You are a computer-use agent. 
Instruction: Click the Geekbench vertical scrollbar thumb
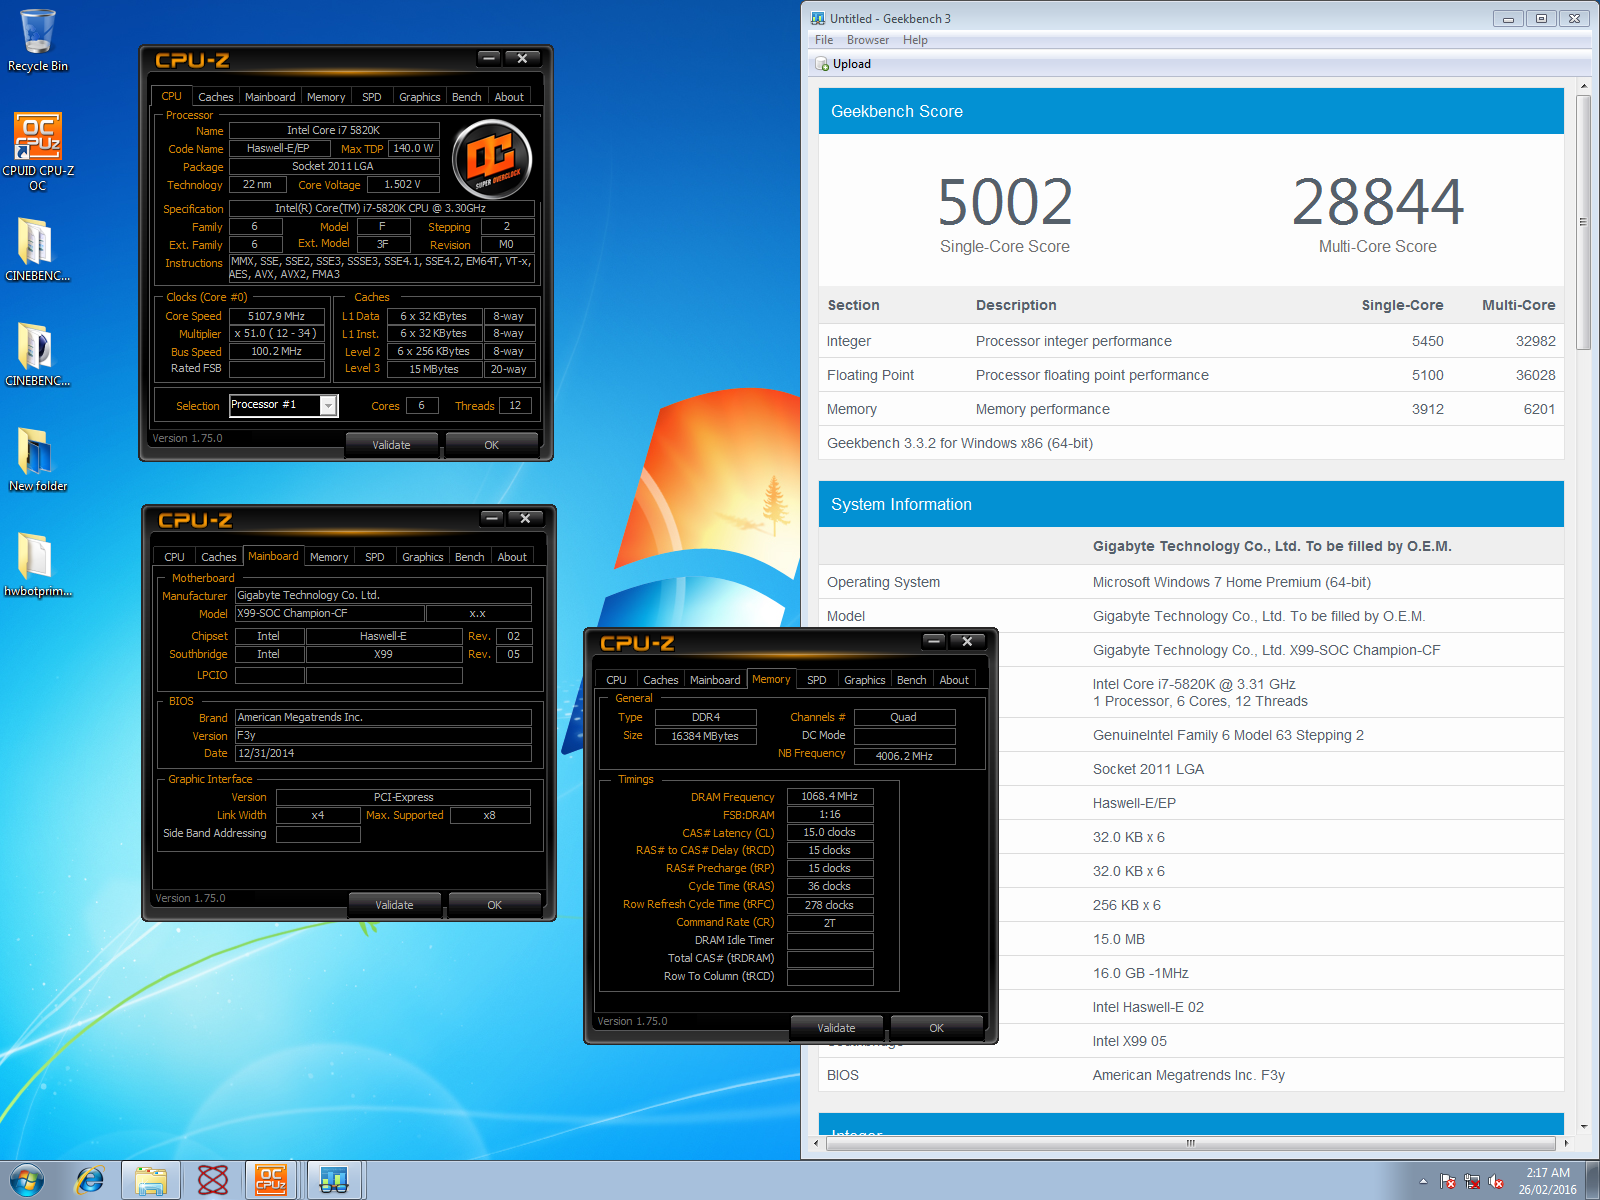coord(1583,222)
